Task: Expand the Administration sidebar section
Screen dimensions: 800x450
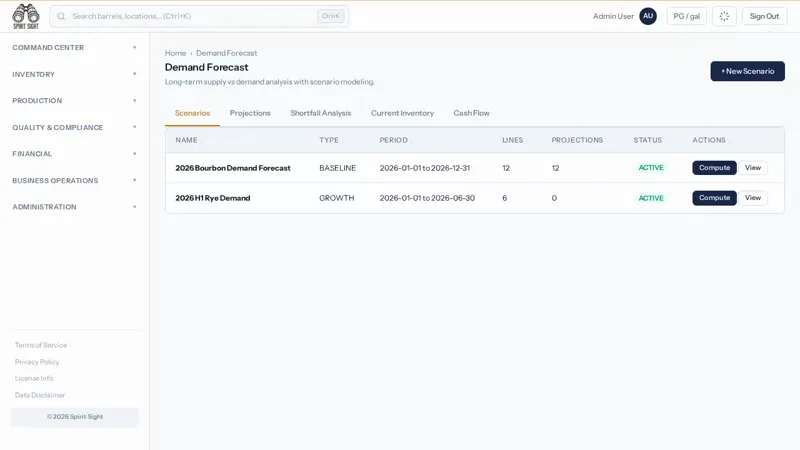Action: pyautogui.click(x=74, y=207)
